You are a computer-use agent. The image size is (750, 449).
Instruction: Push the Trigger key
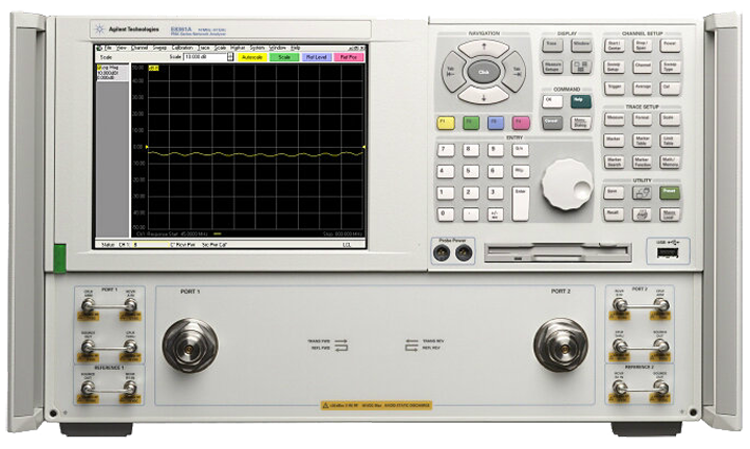(614, 88)
